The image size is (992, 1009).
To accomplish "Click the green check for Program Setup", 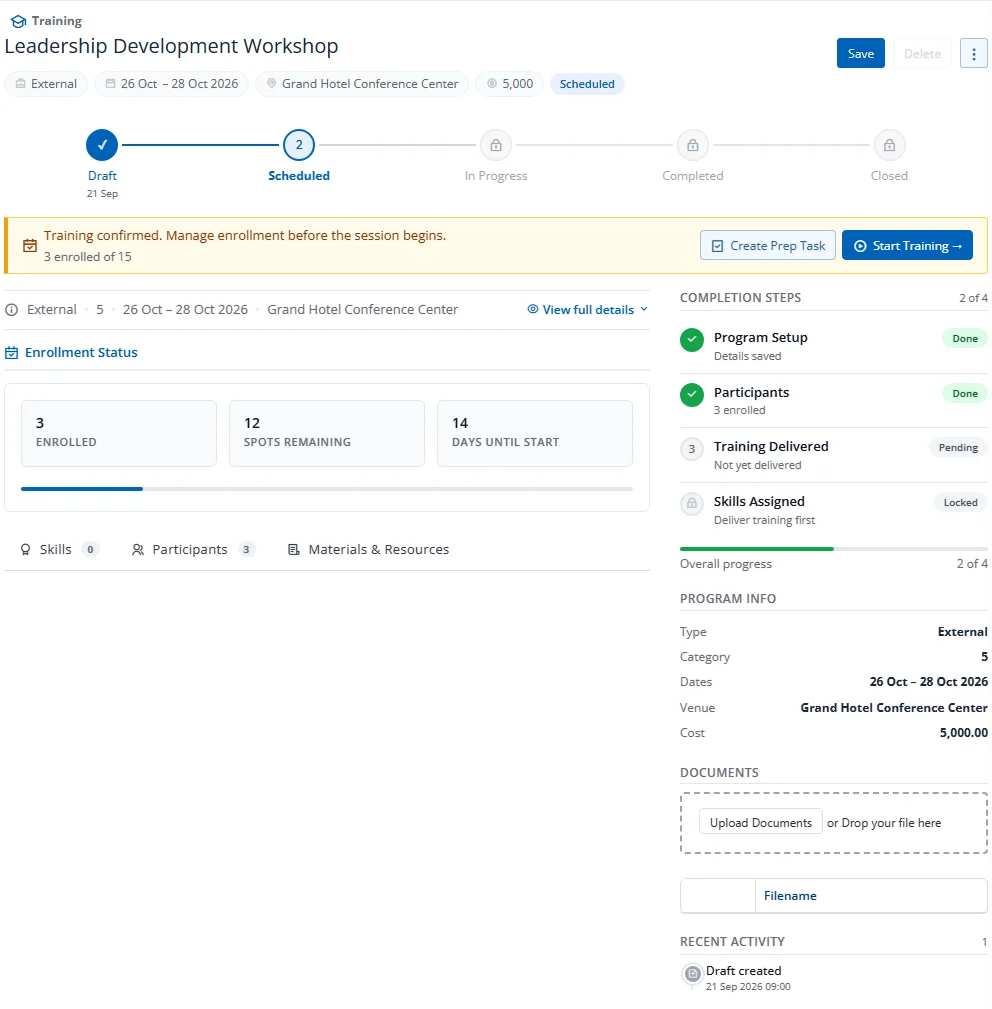I will [x=692, y=340].
